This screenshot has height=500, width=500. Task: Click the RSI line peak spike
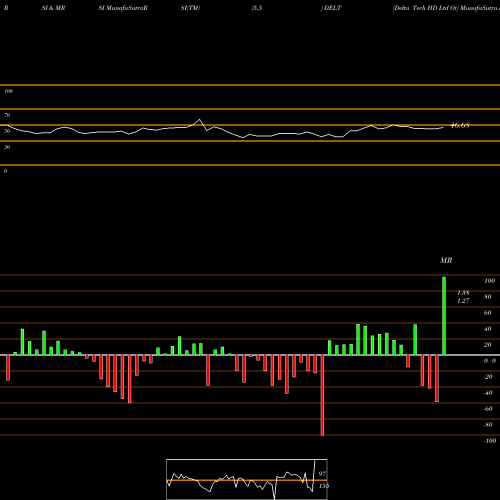pos(199,119)
